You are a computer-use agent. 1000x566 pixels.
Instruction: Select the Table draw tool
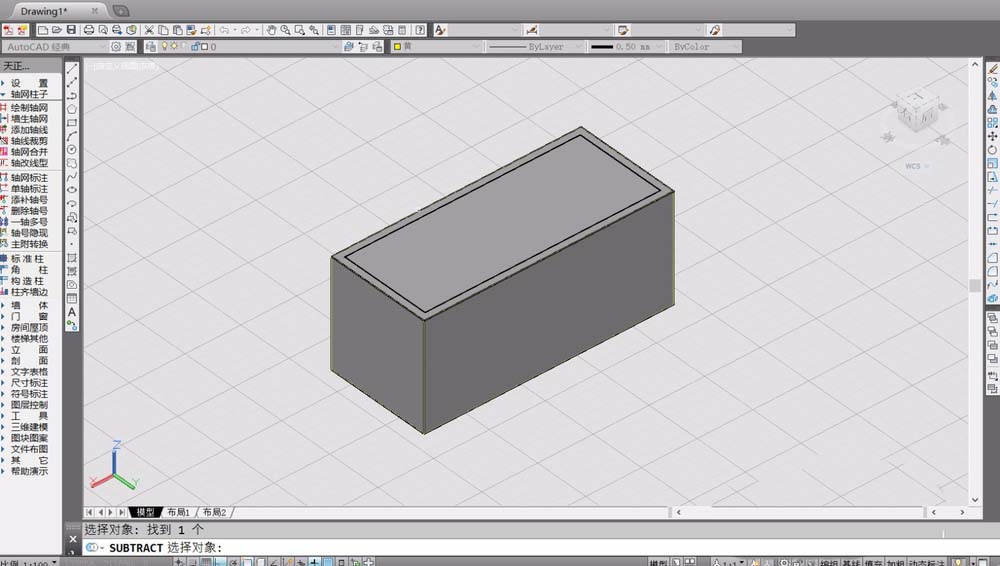72,298
